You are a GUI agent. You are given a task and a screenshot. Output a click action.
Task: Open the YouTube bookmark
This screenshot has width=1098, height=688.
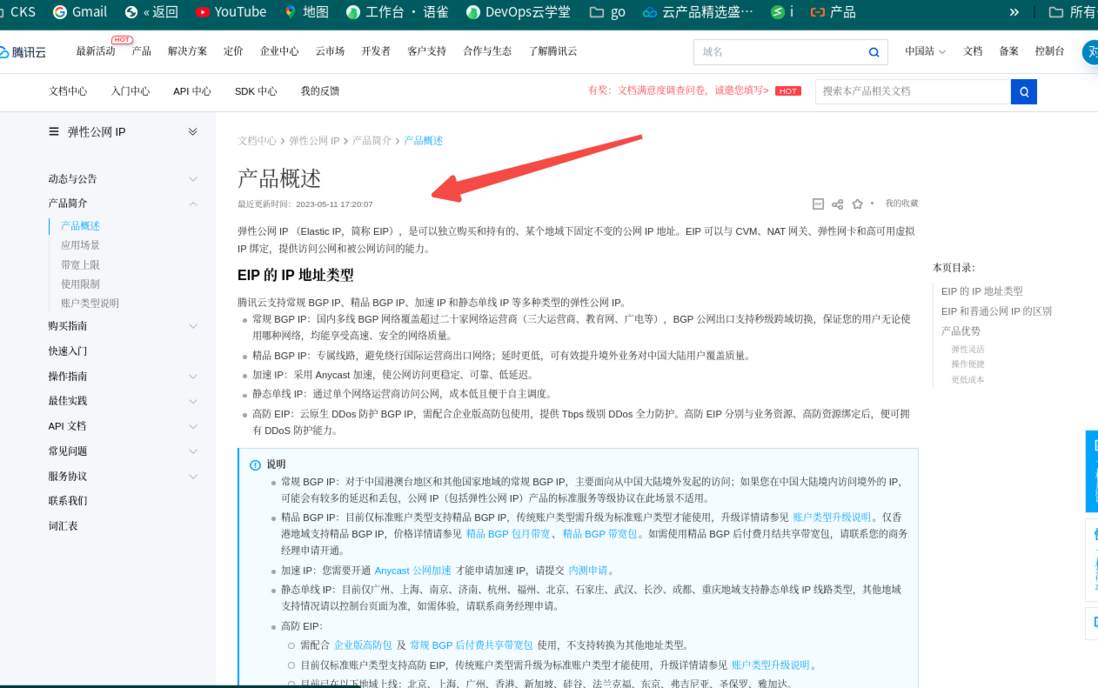(x=230, y=12)
